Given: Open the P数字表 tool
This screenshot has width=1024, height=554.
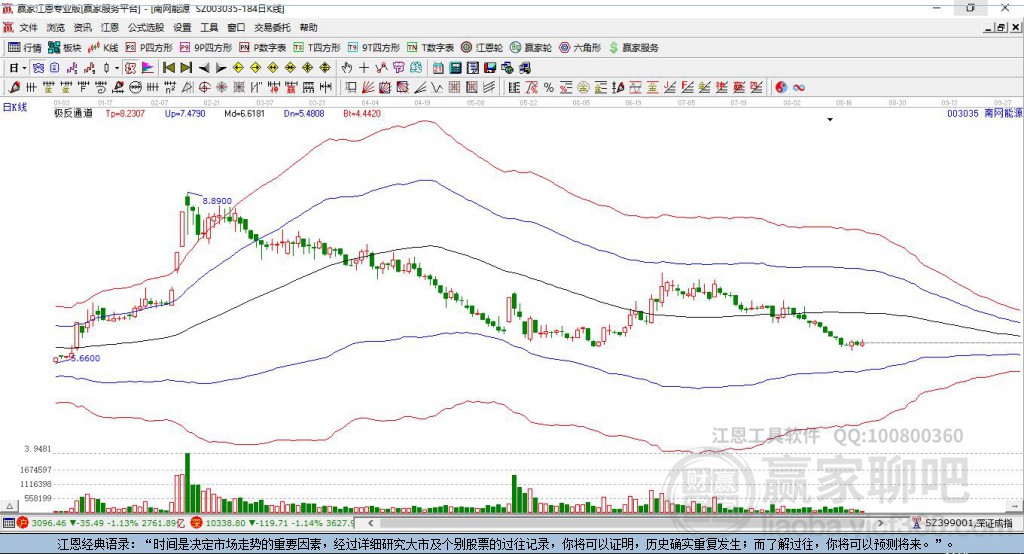Looking at the screenshot, I should click(x=263, y=48).
